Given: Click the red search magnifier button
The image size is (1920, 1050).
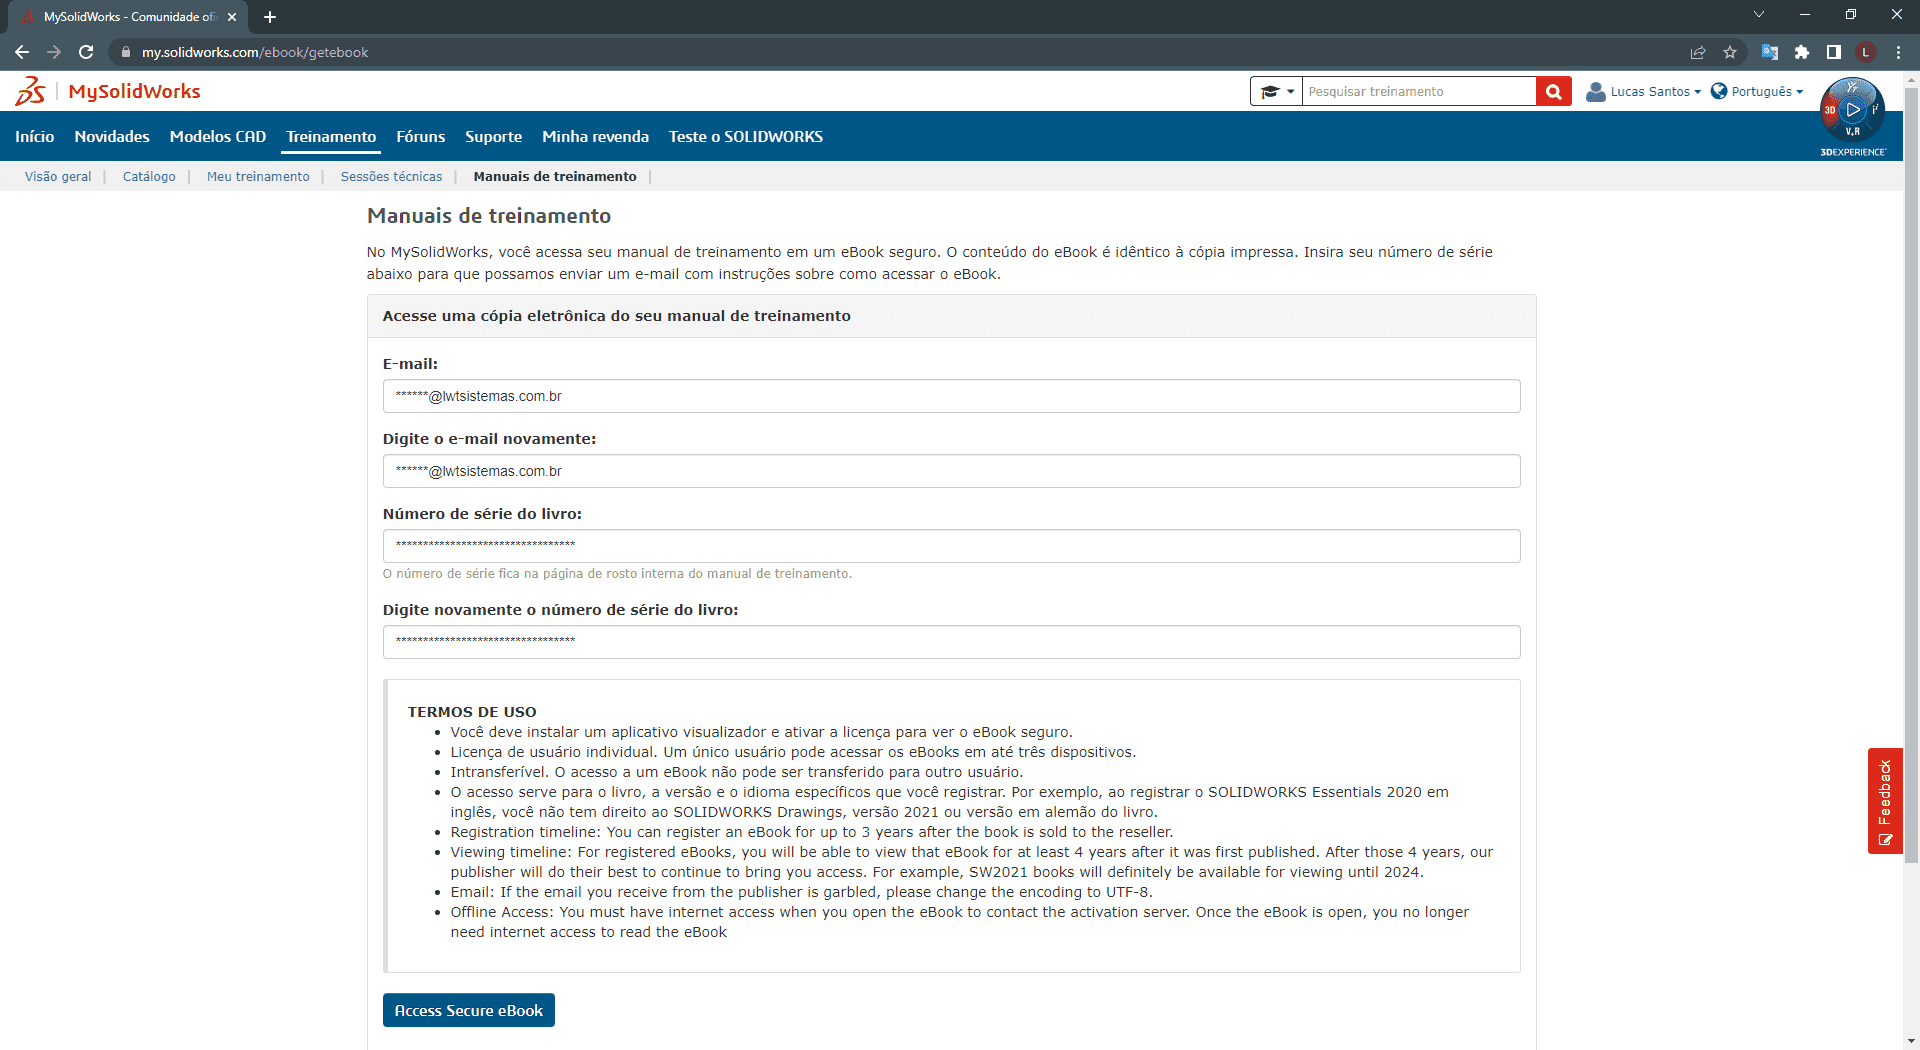Looking at the screenshot, I should 1553,91.
